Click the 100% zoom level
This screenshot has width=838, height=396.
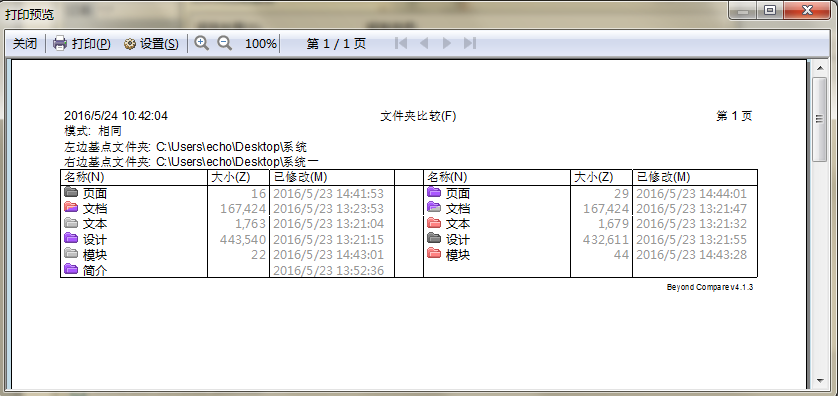coord(261,44)
